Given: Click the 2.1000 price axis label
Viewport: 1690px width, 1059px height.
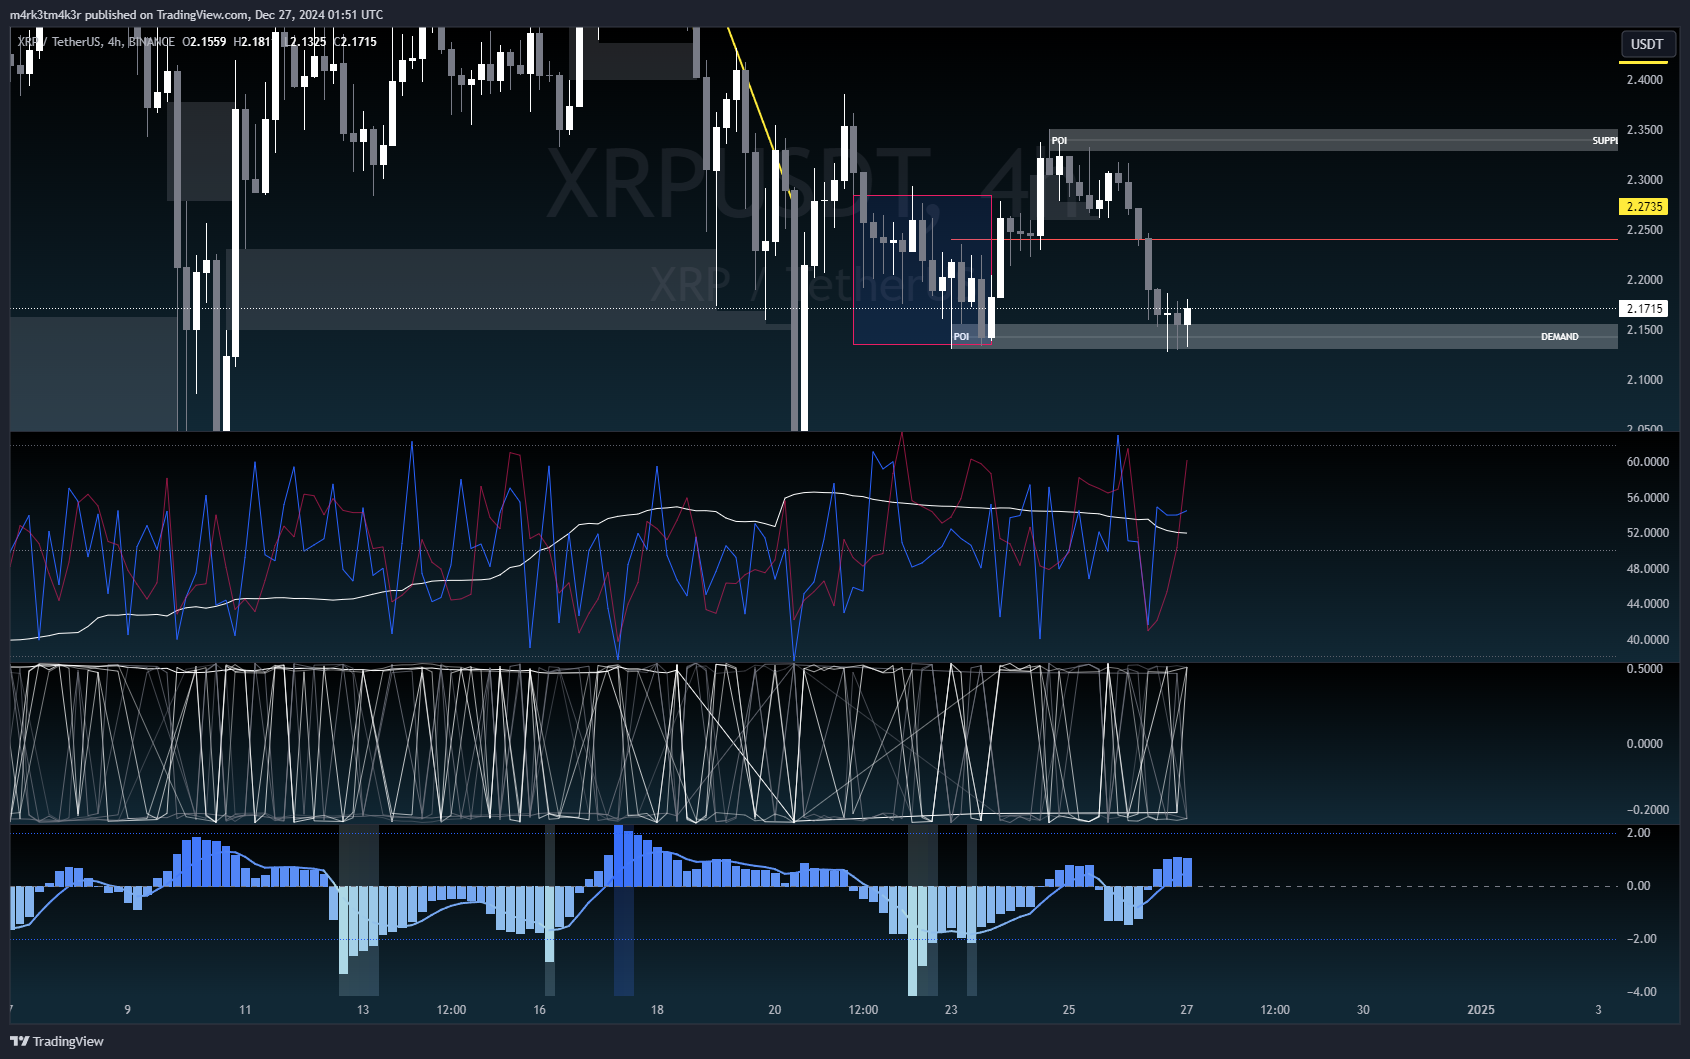Looking at the screenshot, I should (1644, 380).
